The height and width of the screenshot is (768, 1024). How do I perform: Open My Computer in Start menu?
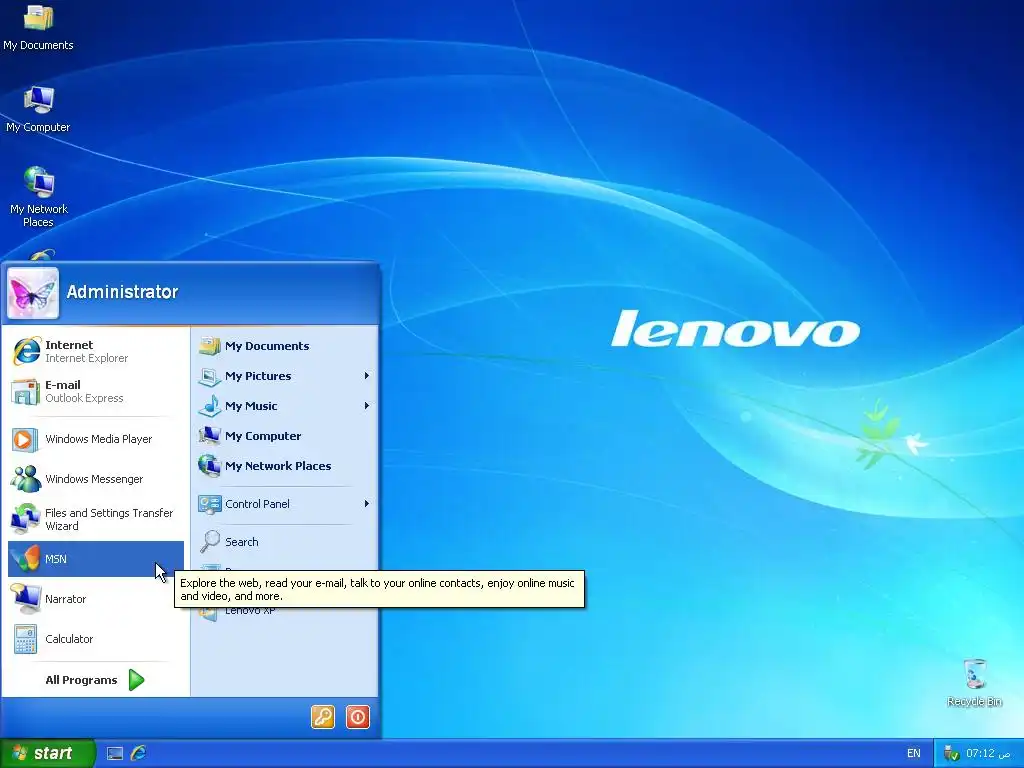click(x=285, y=436)
